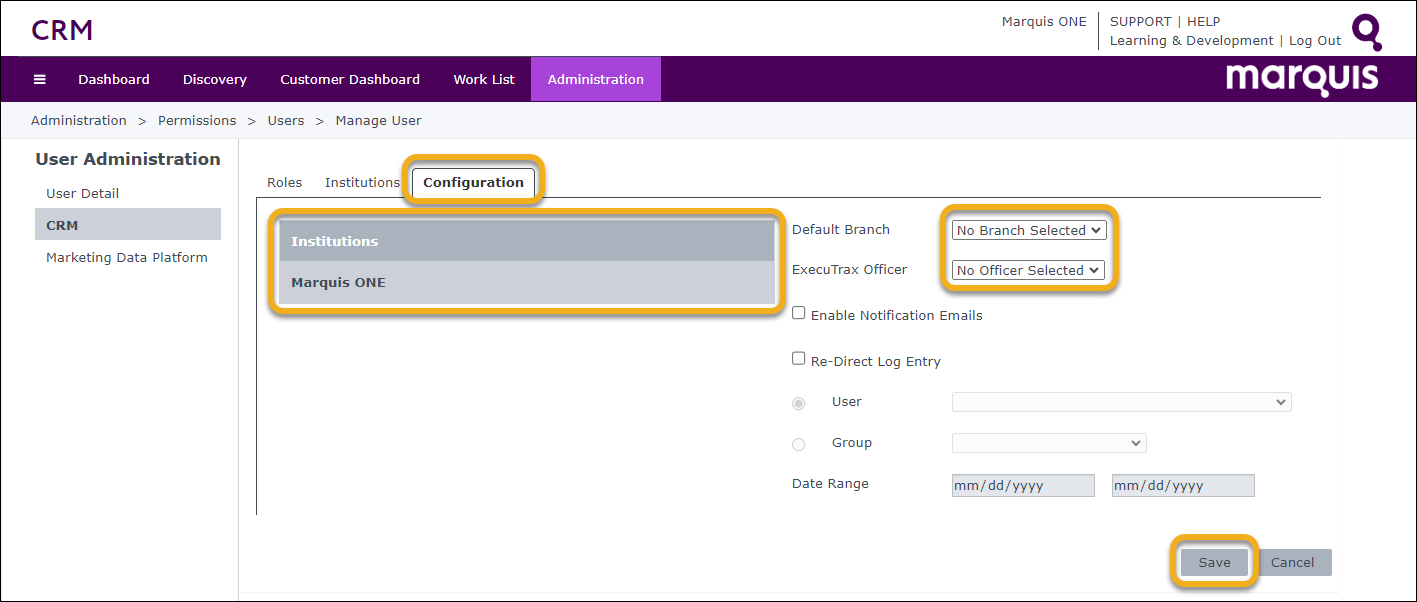Open the SUPPORT link
The height and width of the screenshot is (602, 1417).
(1140, 21)
